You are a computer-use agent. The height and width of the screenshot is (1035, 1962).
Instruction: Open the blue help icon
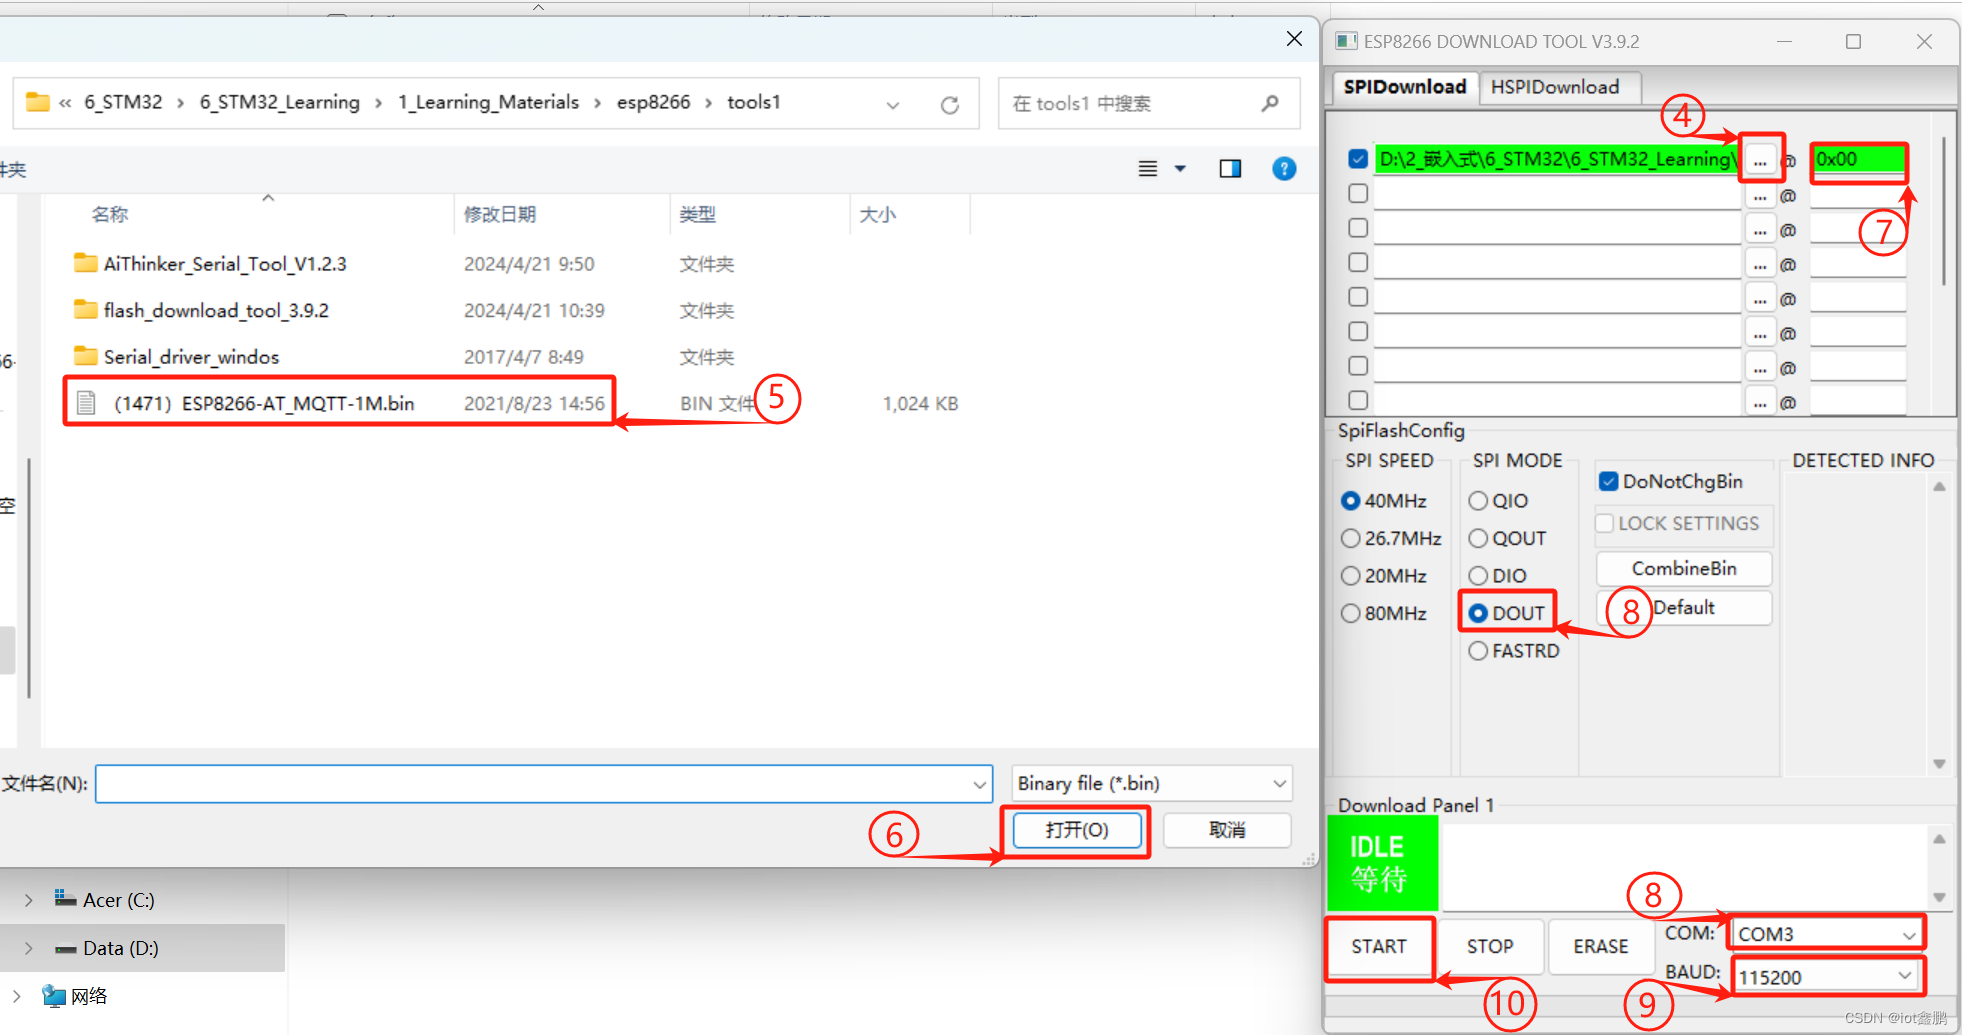coord(1284,169)
